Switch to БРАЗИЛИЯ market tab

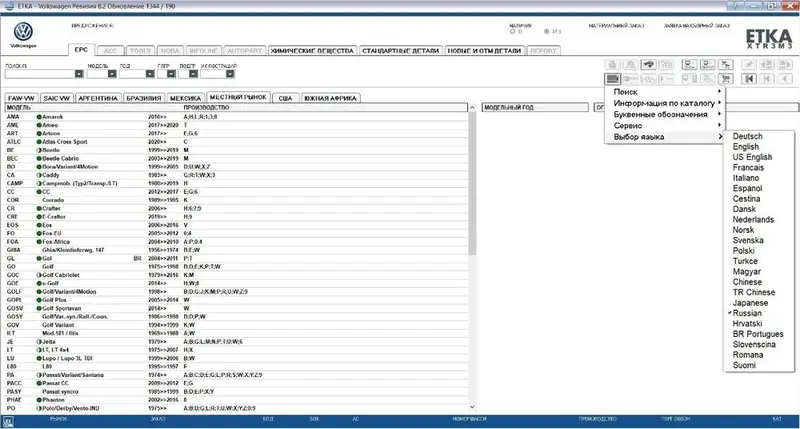pyautogui.click(x=144, y=98)
